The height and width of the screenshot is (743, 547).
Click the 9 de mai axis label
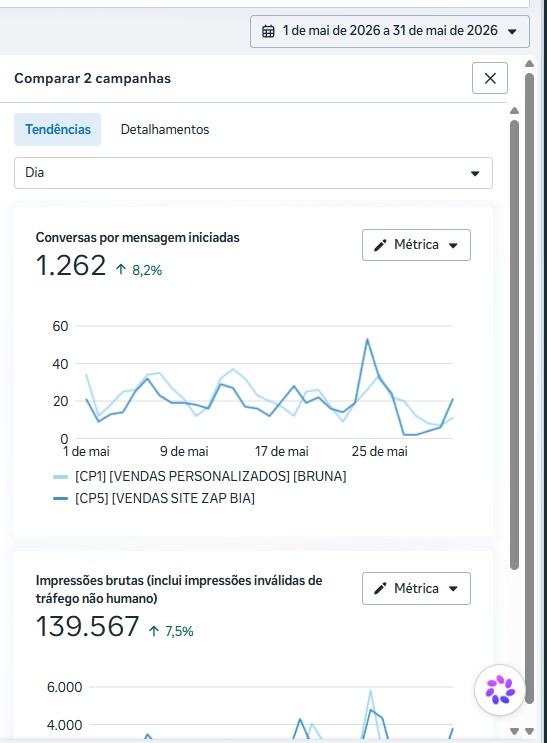coord(184,452)
